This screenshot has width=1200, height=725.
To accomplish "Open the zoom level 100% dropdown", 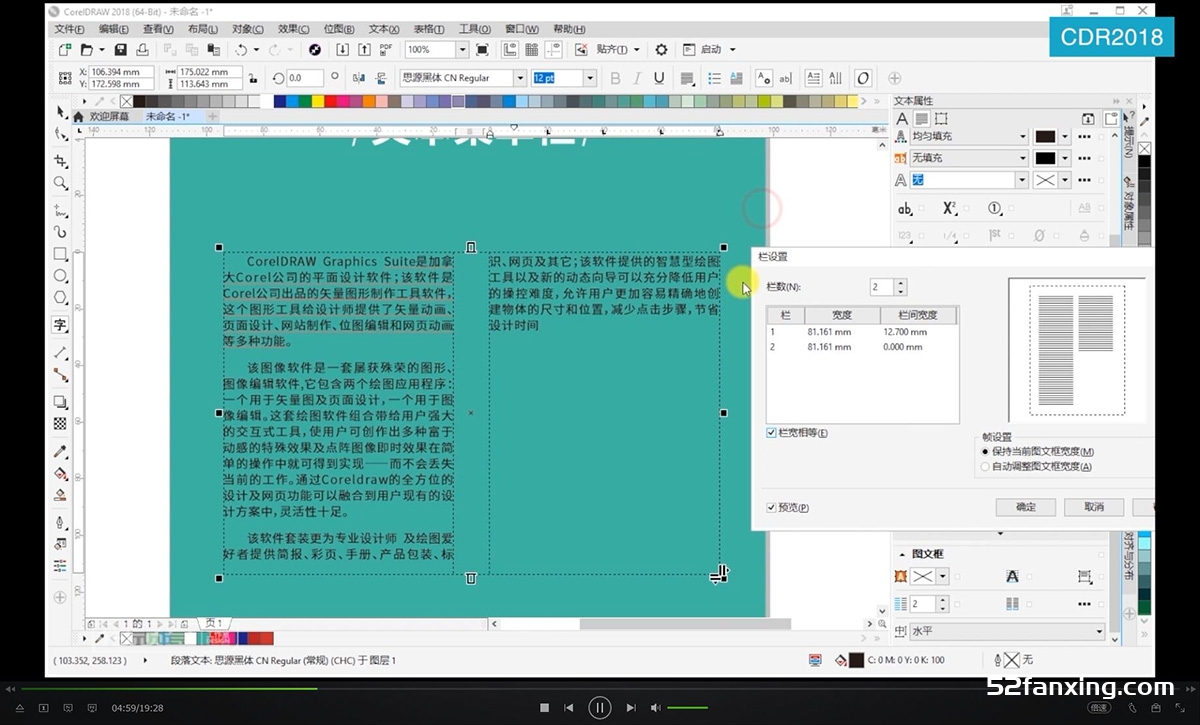I will click(x=462, y=49).
